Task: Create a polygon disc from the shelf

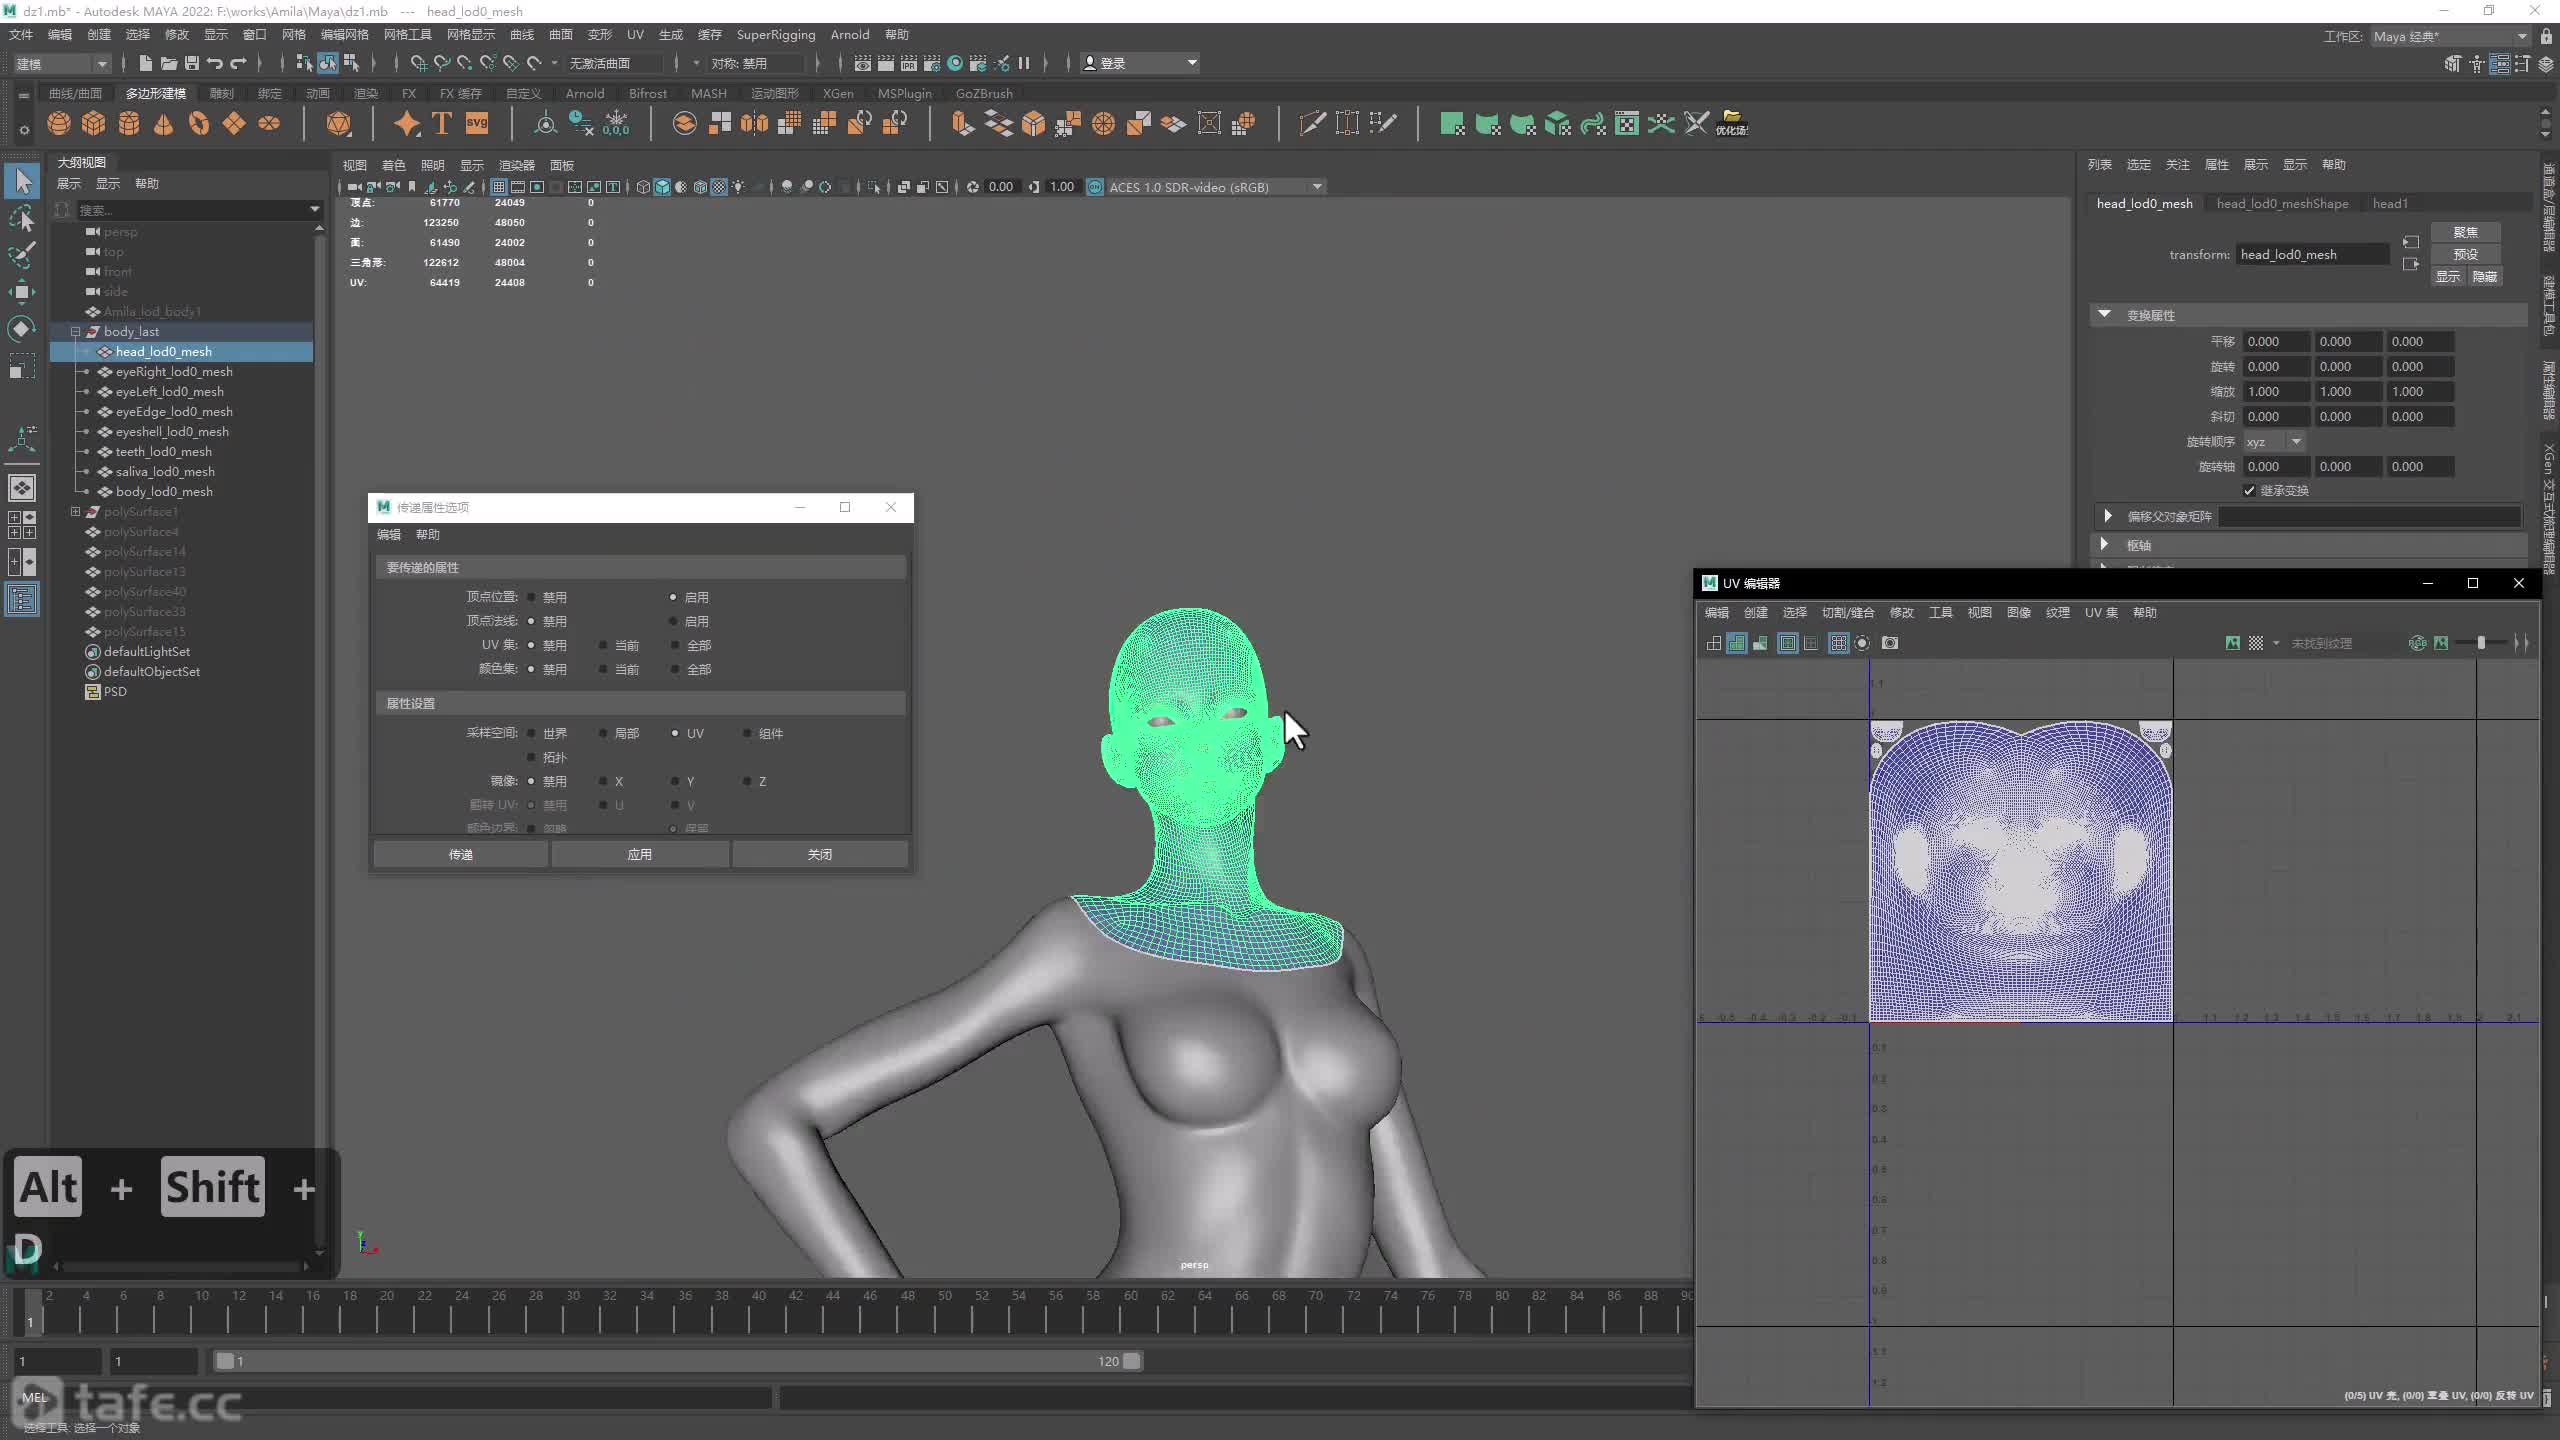Action: pos(269,123)
